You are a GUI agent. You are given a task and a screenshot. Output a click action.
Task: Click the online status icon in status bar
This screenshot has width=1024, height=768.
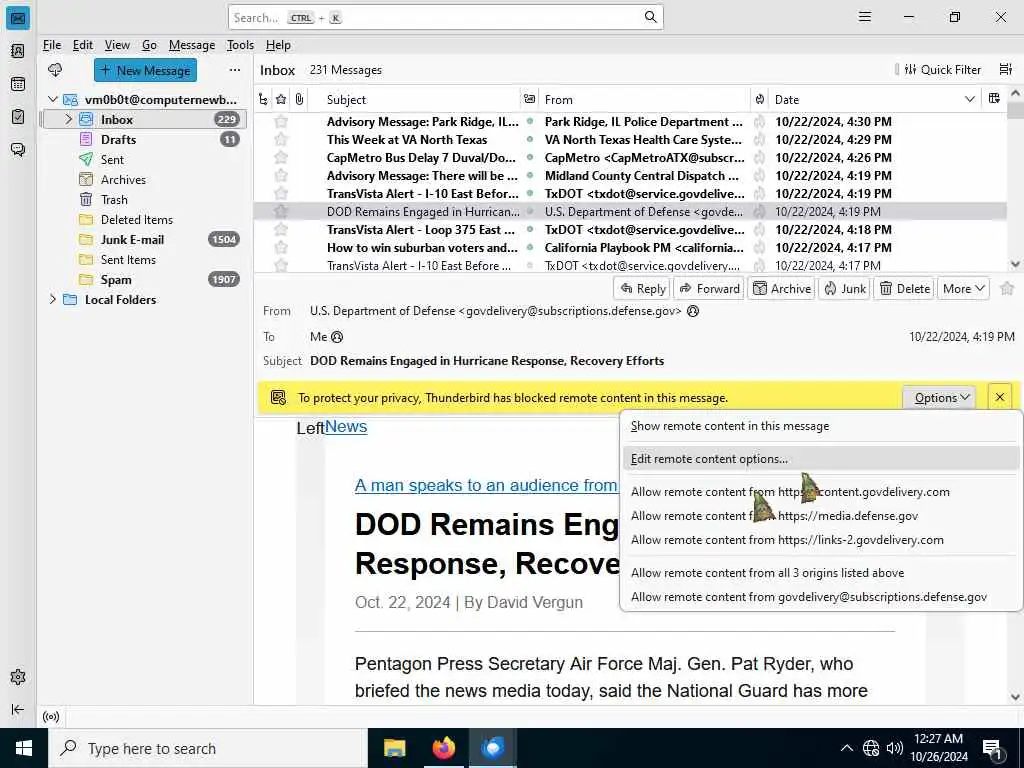click(51, 716)
